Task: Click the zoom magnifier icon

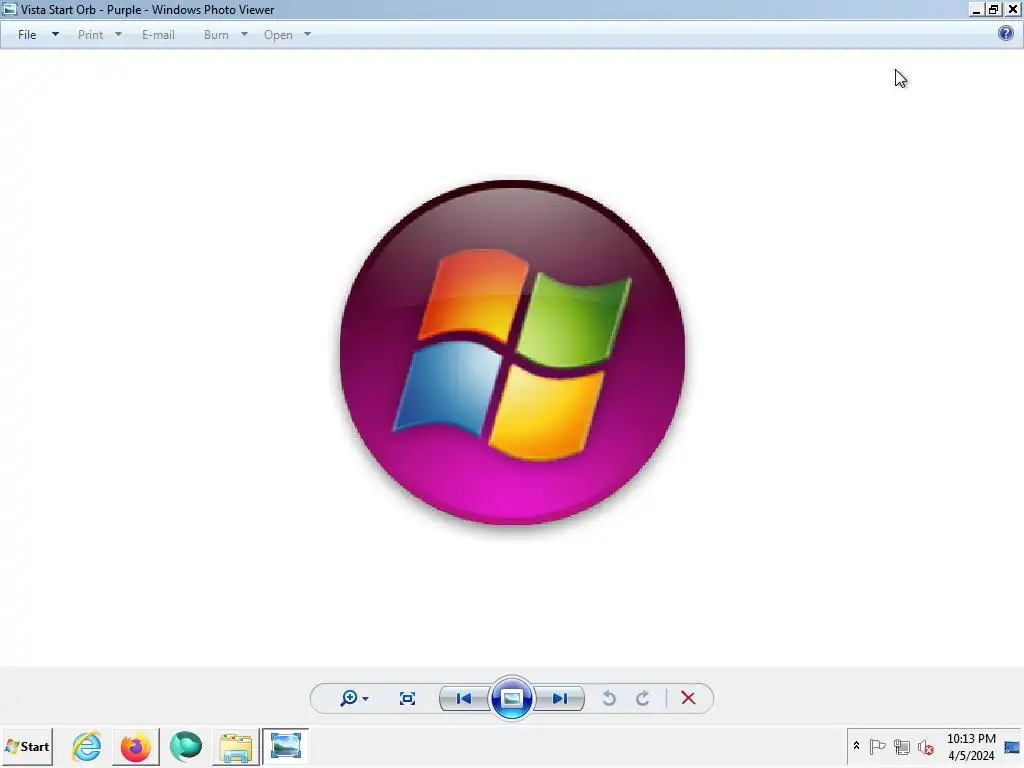Action: pyautogui.click(x=349, y=698)
